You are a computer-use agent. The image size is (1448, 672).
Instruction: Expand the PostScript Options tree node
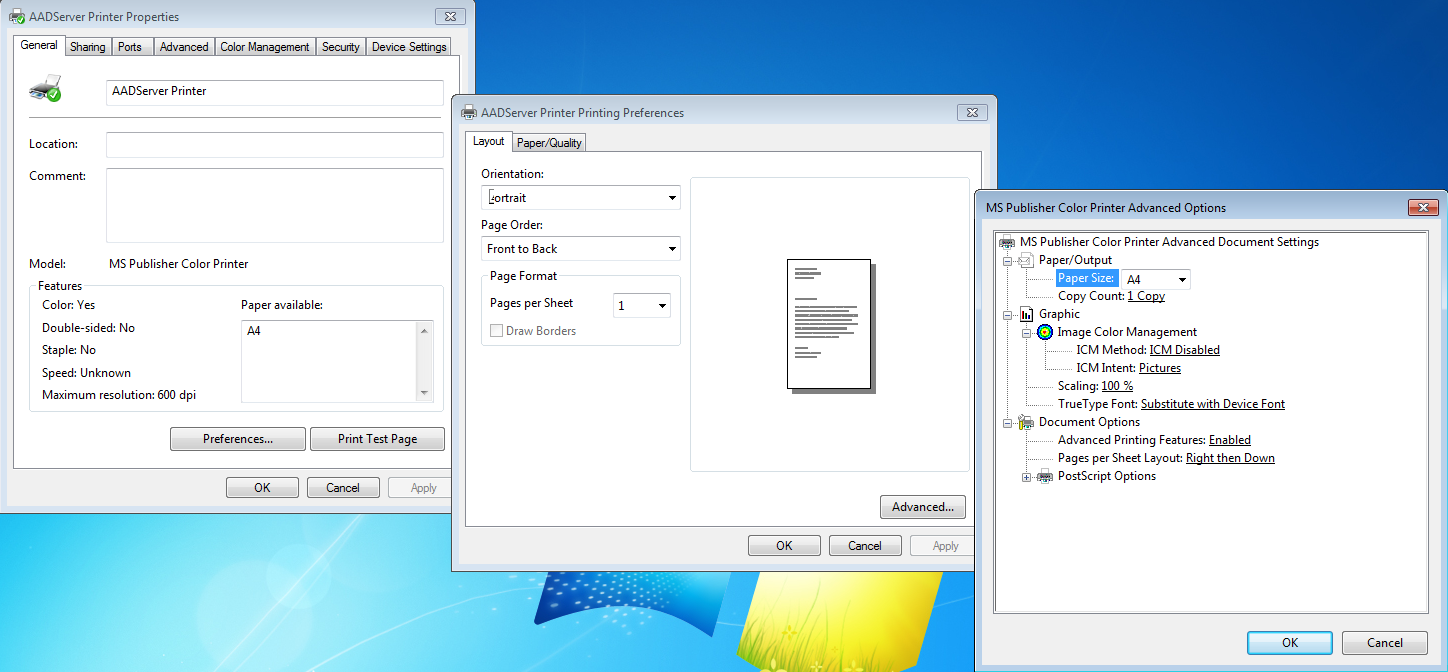[x=1026, y=477]
